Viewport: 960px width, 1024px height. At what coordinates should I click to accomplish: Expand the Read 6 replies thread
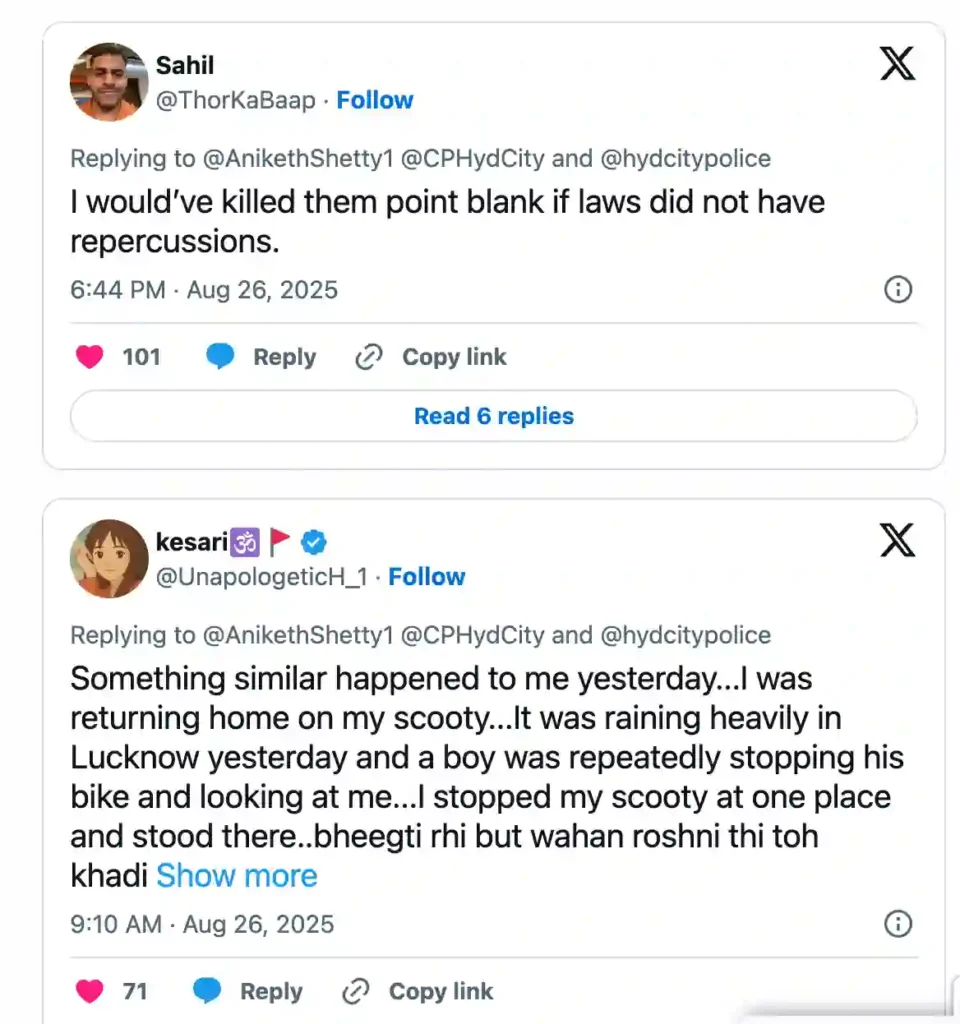(x=494, y=416)
